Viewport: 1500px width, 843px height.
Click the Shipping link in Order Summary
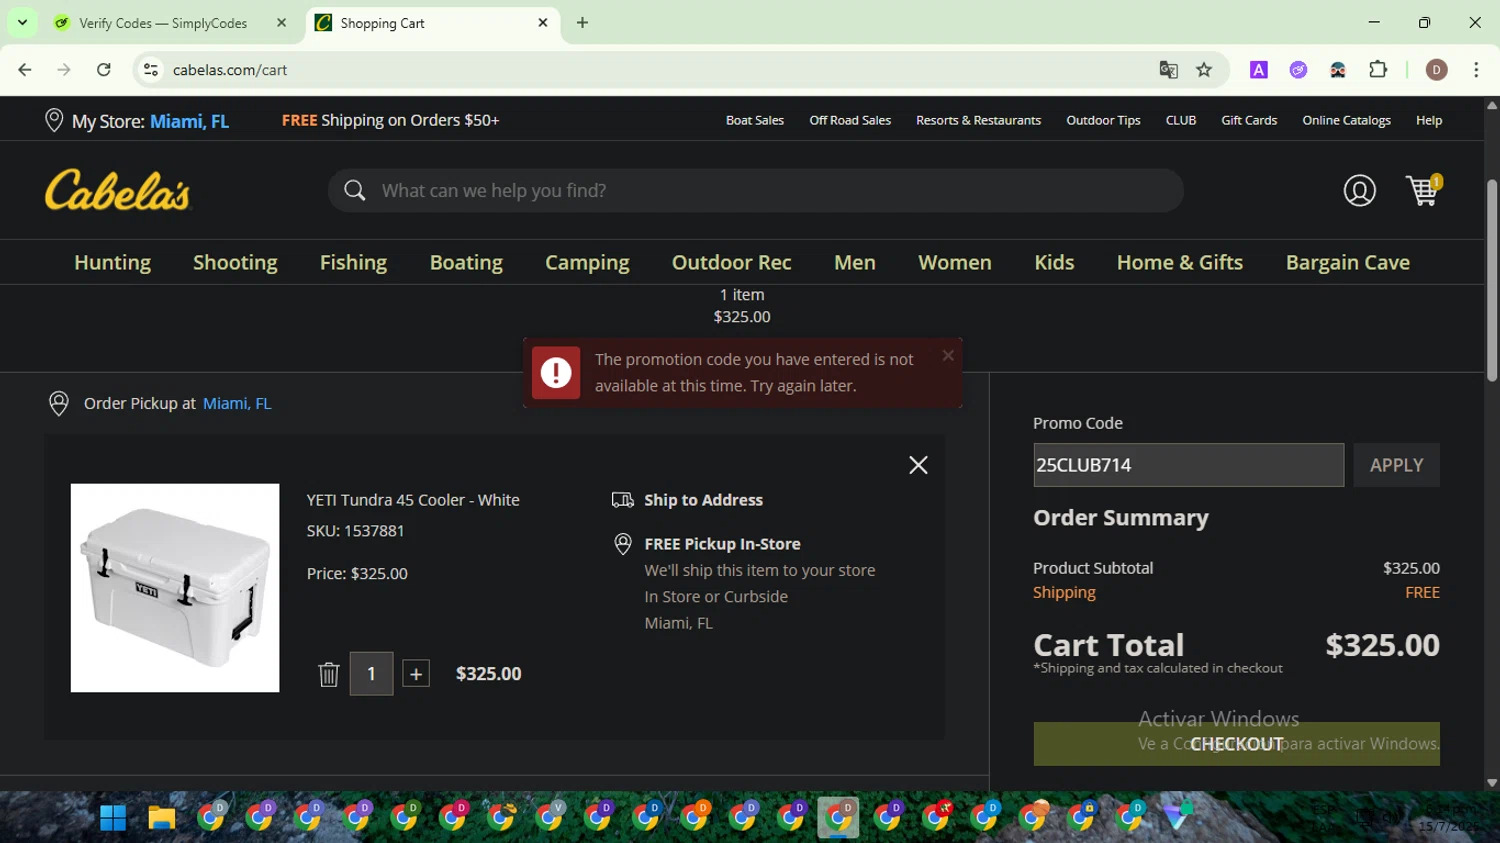(x=1064, y=592)
